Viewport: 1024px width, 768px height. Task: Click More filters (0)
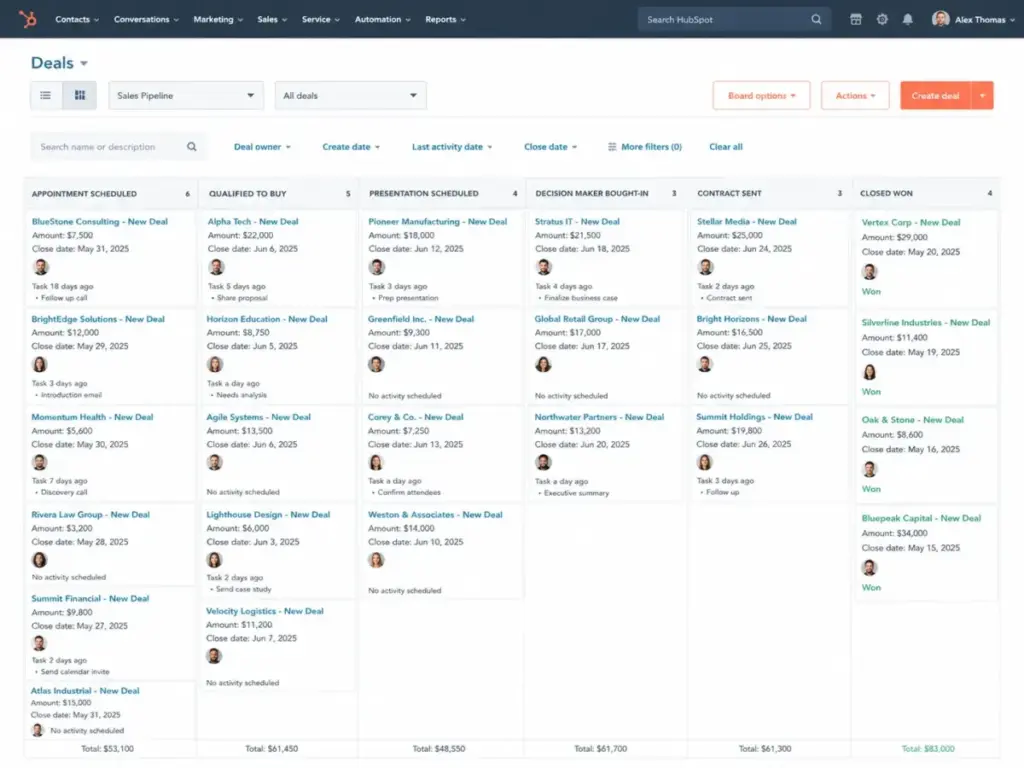pos(645,147)
